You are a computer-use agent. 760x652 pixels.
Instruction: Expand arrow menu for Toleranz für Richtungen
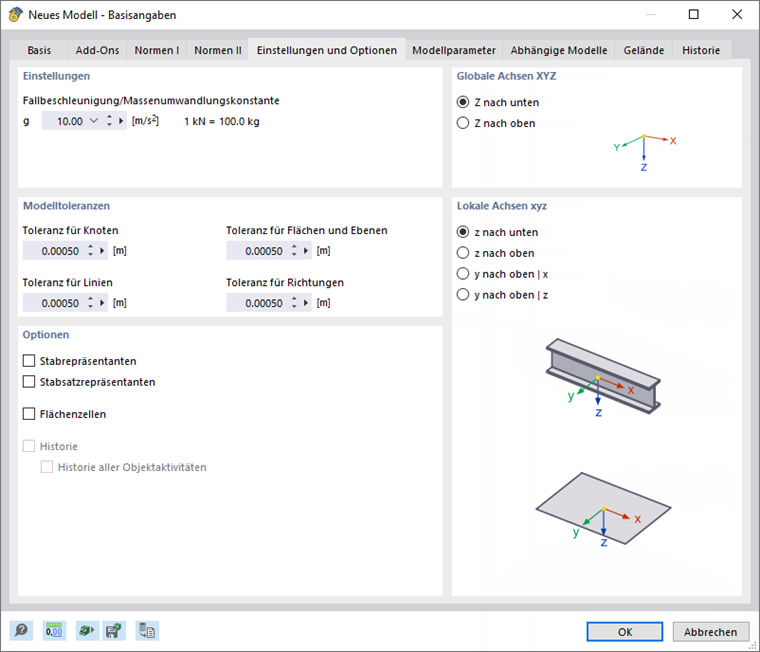306,302
